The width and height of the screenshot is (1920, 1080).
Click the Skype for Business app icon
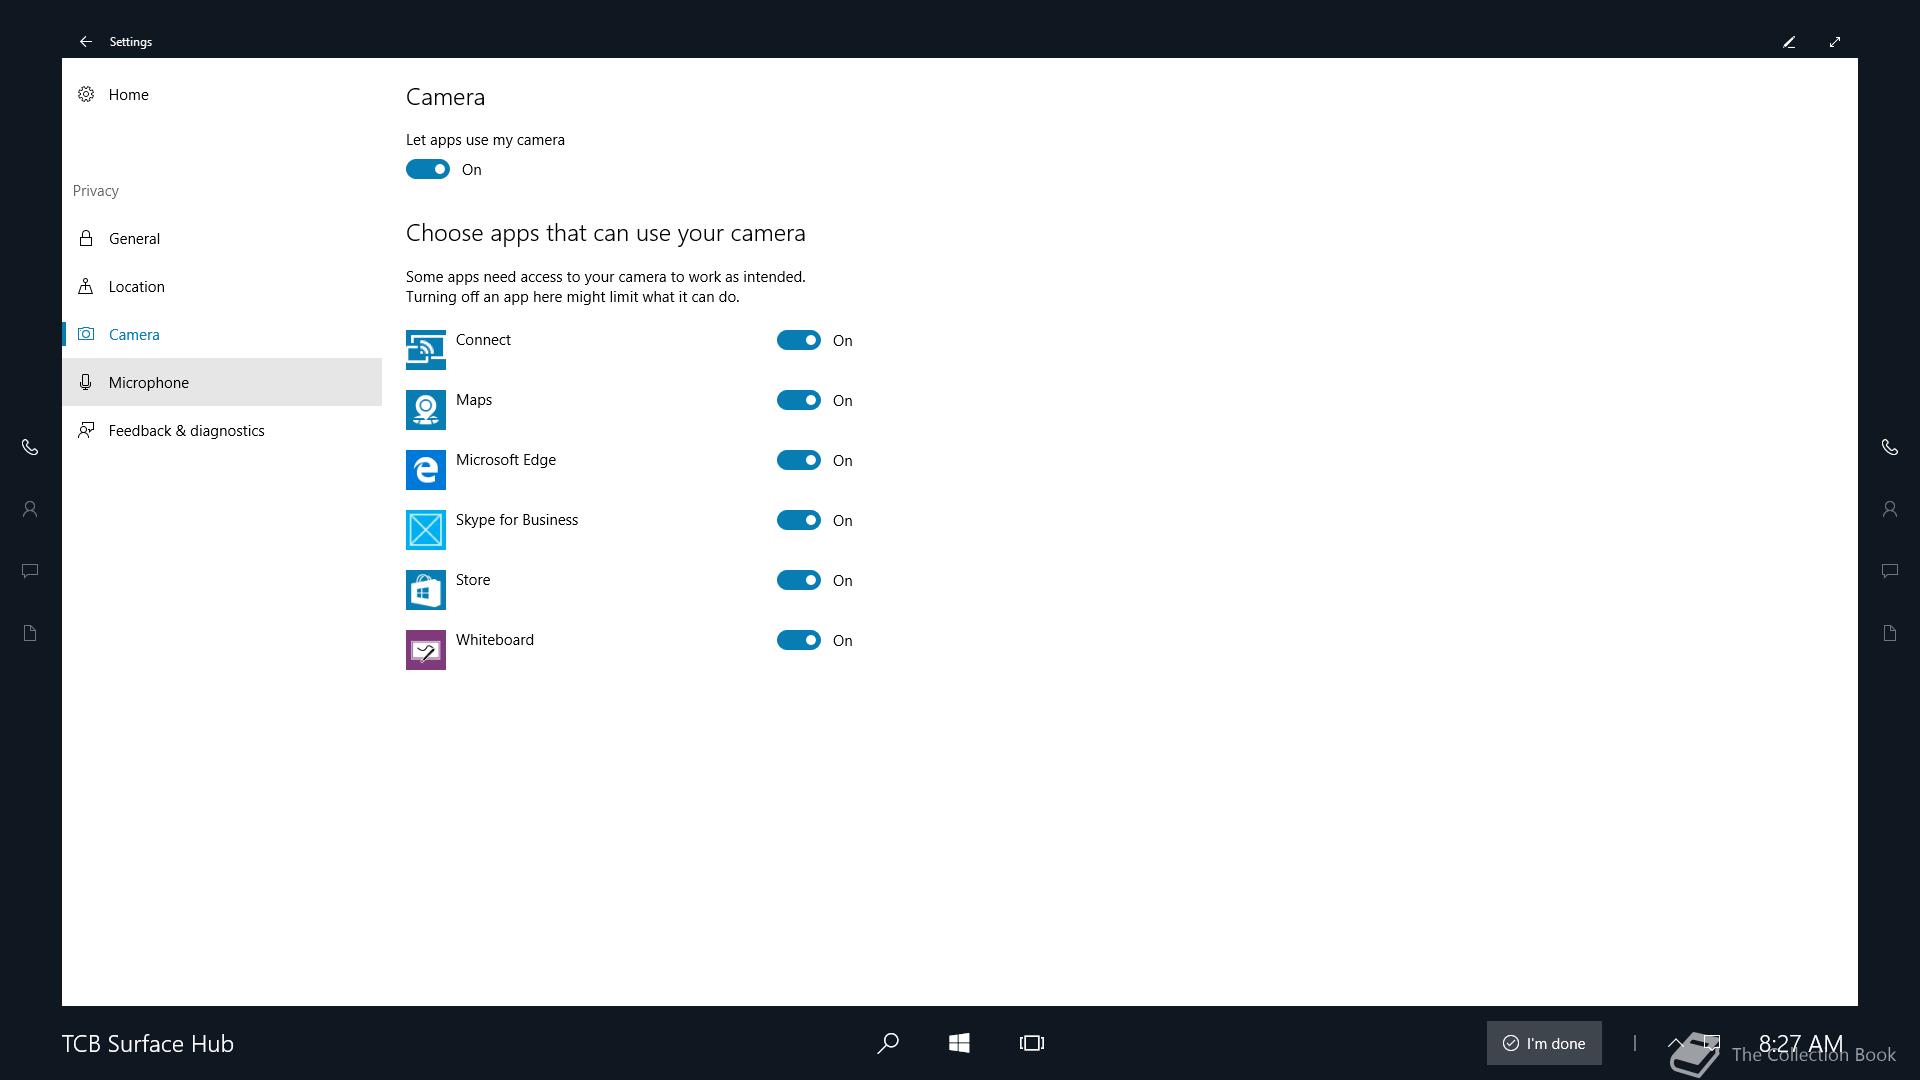[426, 530]
